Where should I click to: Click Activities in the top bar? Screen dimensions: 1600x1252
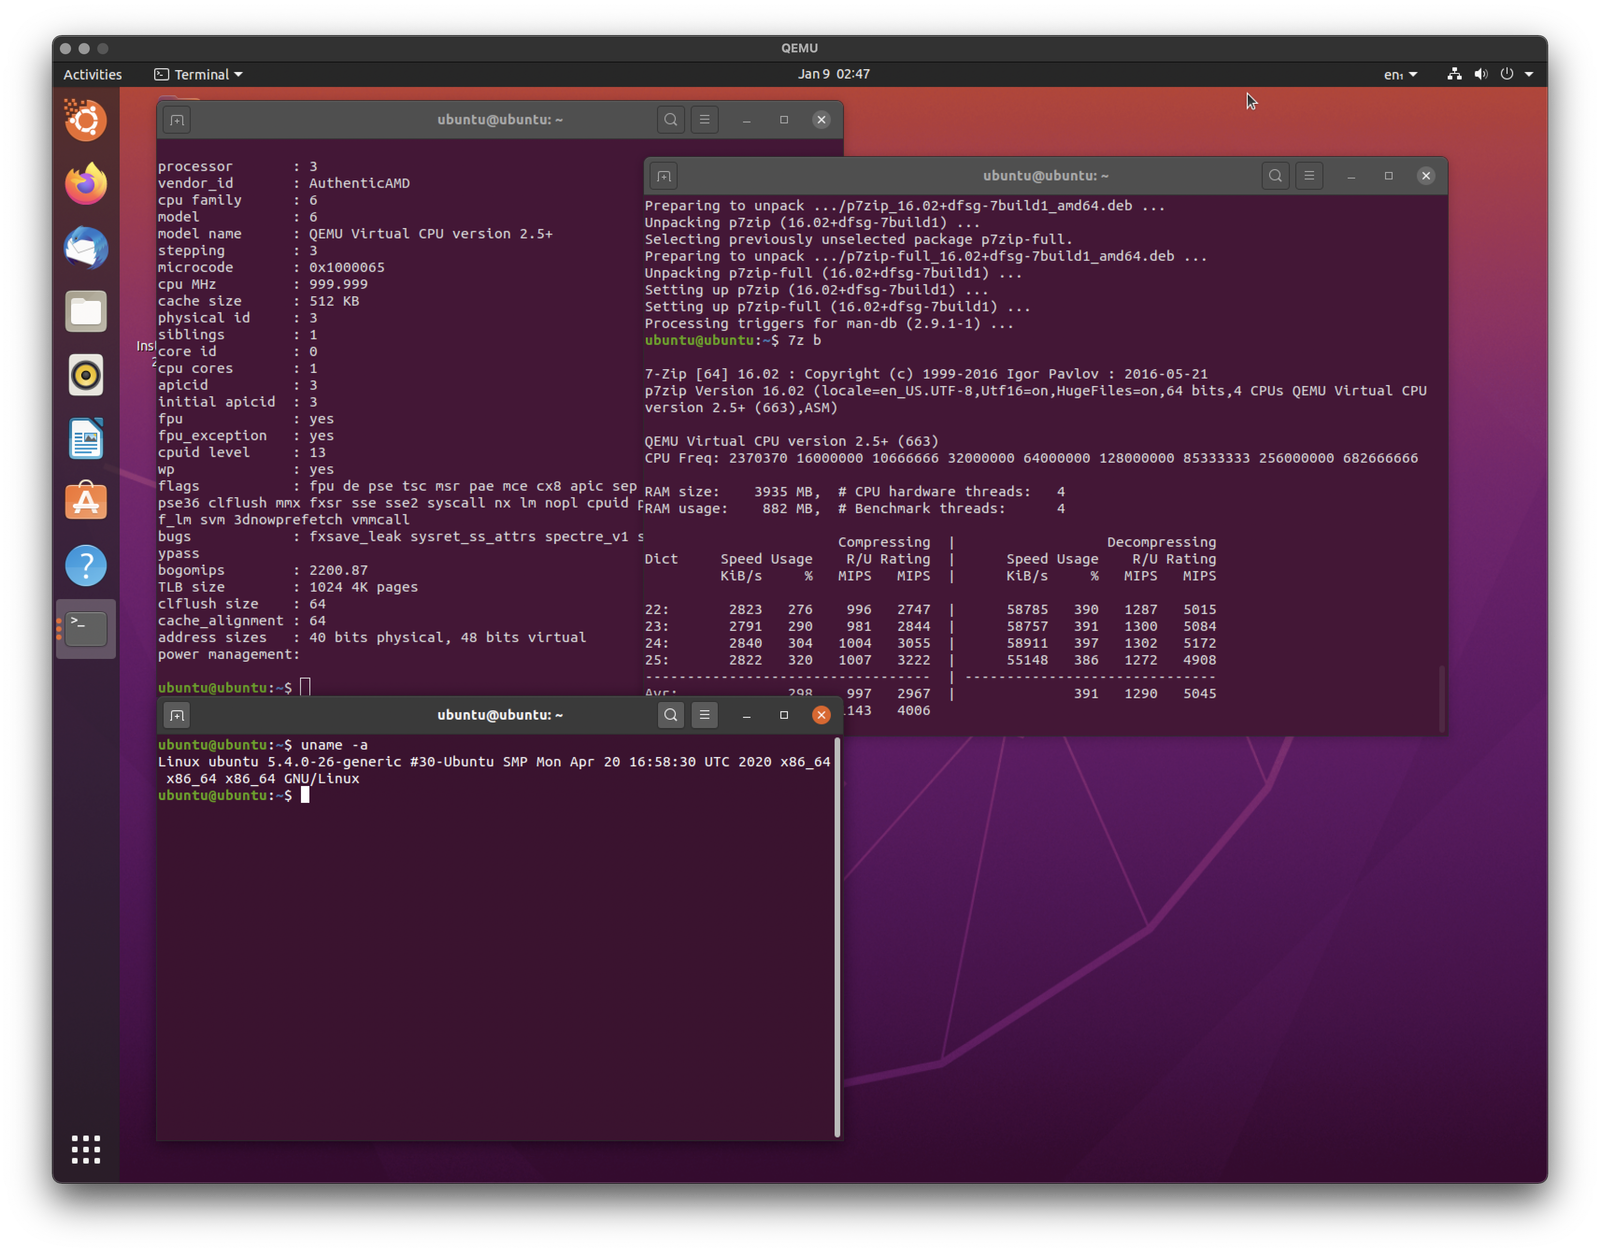tap(92, 75)
